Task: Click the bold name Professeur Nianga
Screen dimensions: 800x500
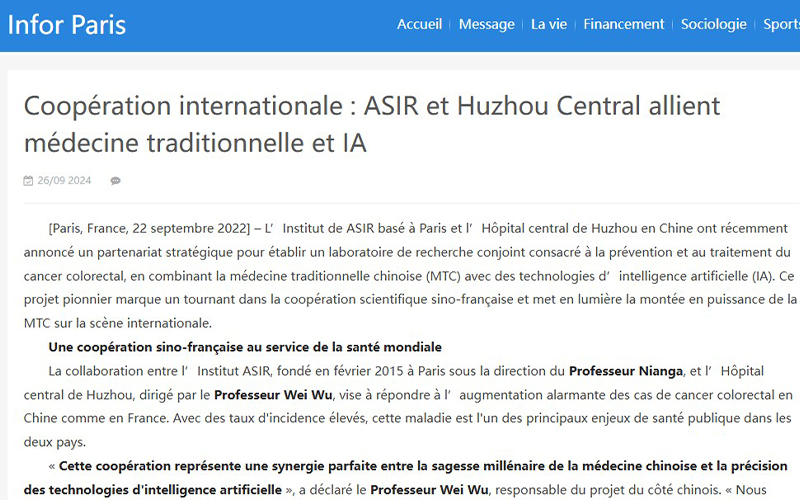Action: (x=626, y=371)
